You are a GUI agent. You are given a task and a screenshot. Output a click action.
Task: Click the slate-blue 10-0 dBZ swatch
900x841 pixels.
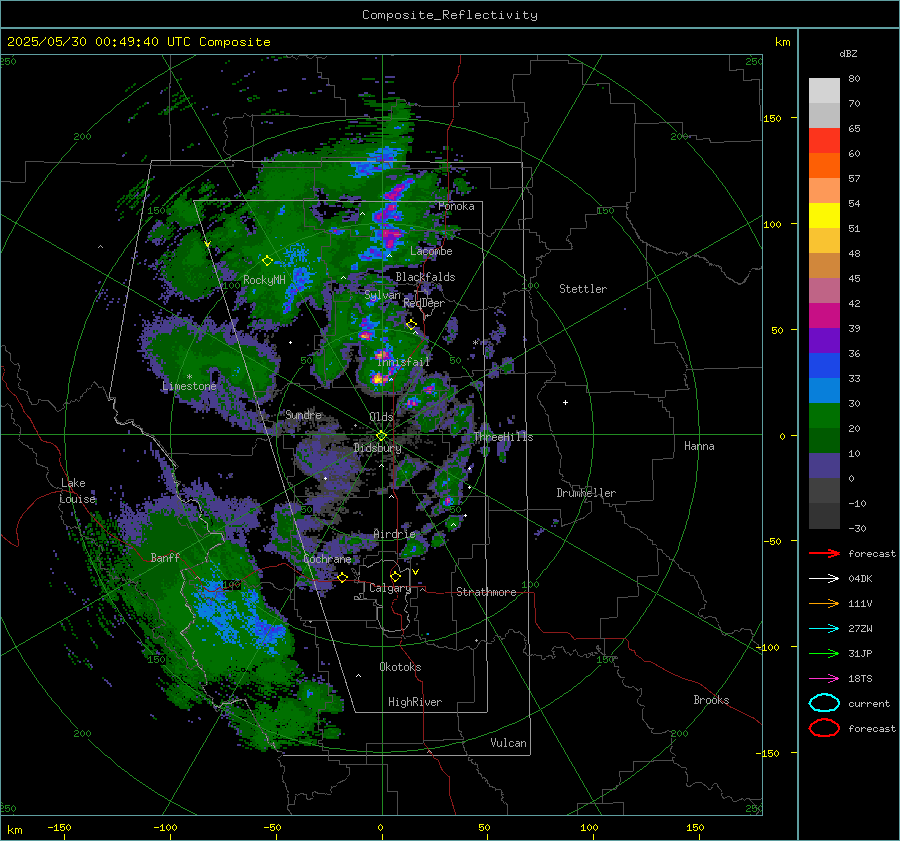coord(824,466)
